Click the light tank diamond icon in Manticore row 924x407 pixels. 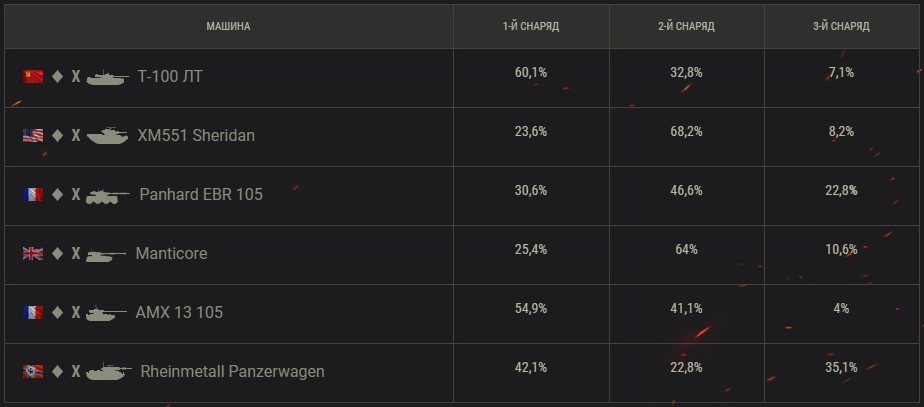tap(57, 253)
